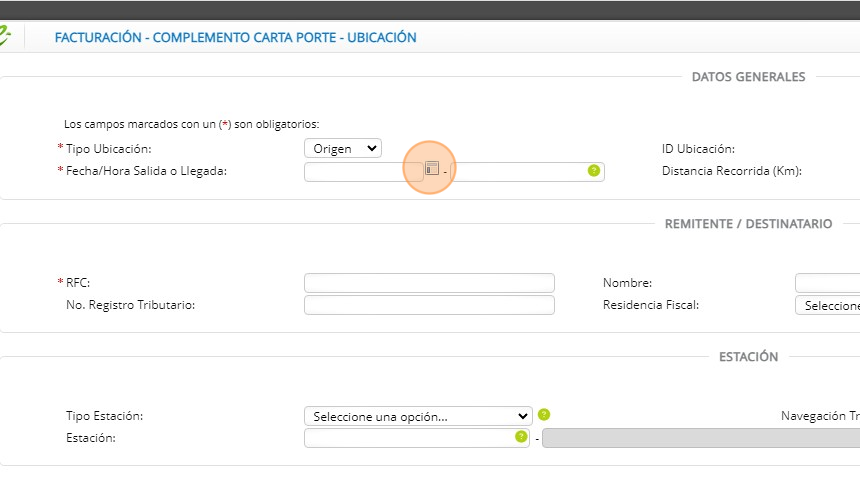Image resolution: width=860 pixels, height=480 pixels.
Task: Click the green logo icon in the header
Action: pos(4,37)
